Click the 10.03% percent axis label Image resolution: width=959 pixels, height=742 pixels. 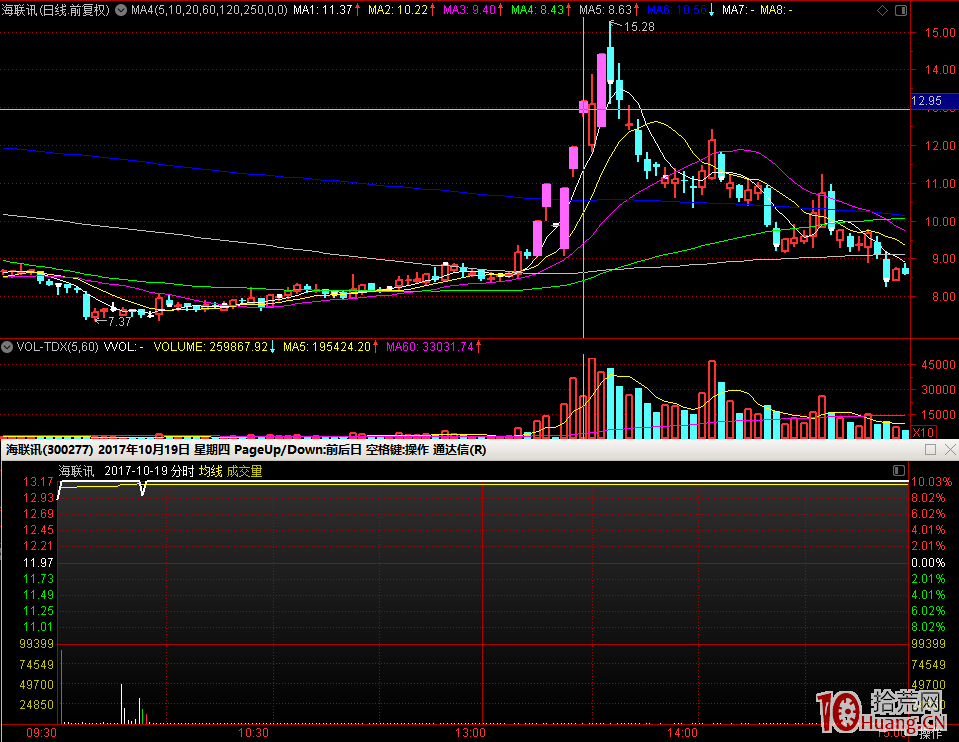point(932,482)
